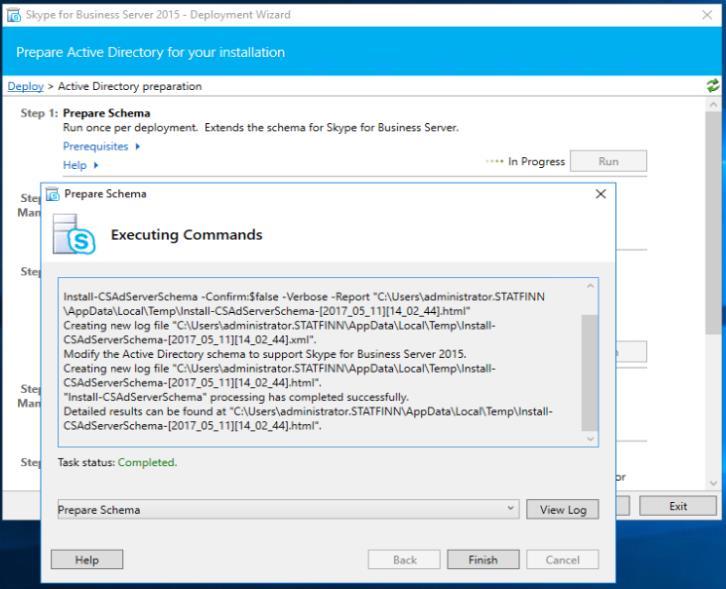The image size is (726, 589).
Task: Click the "processing has completed successfully" log line
Action: [x=236, y=397]
